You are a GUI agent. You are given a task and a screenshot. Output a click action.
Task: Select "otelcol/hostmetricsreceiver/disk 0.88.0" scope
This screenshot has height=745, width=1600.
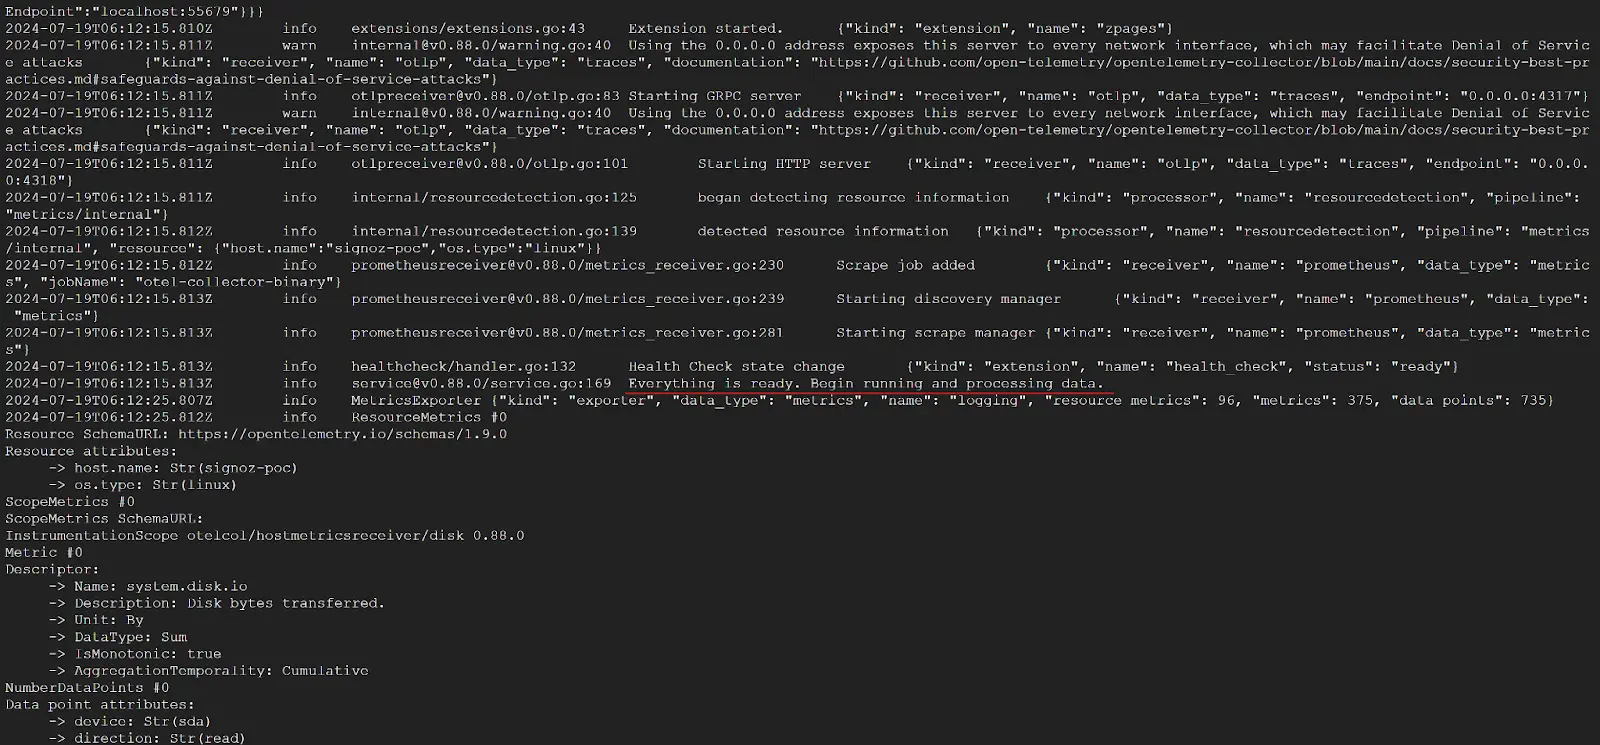[x=356, y=535]
